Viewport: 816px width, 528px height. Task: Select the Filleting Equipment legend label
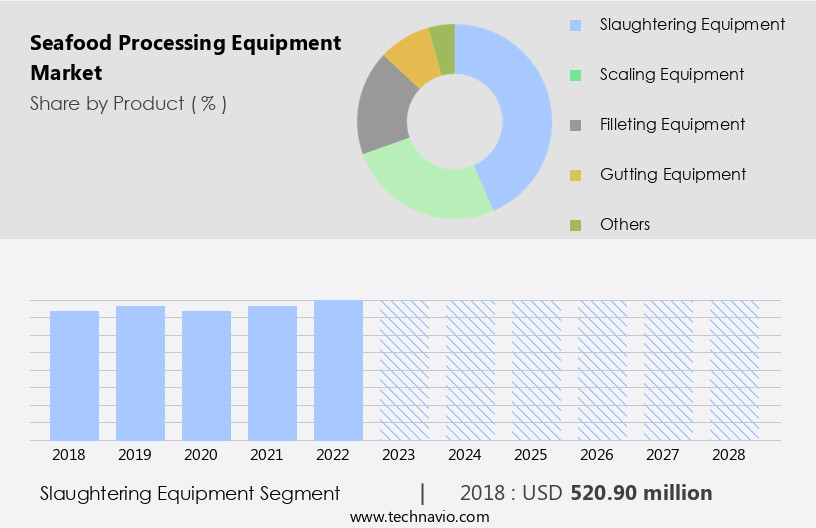672,125
